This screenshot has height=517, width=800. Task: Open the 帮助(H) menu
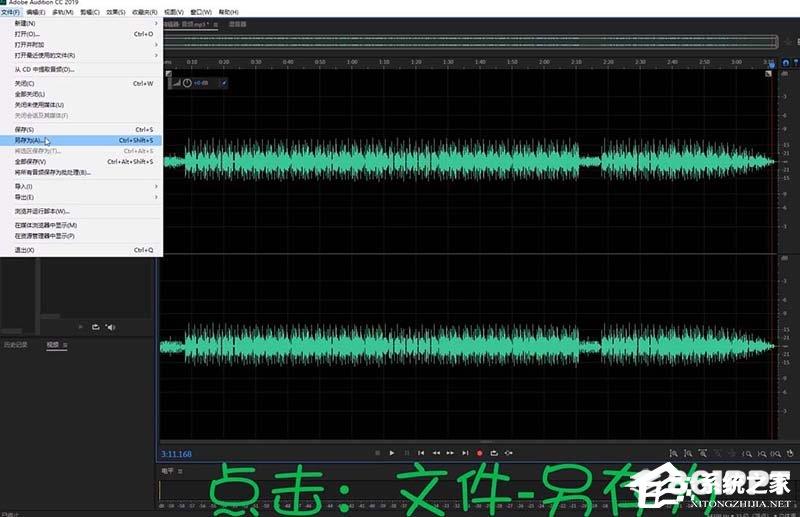[228, 12]
